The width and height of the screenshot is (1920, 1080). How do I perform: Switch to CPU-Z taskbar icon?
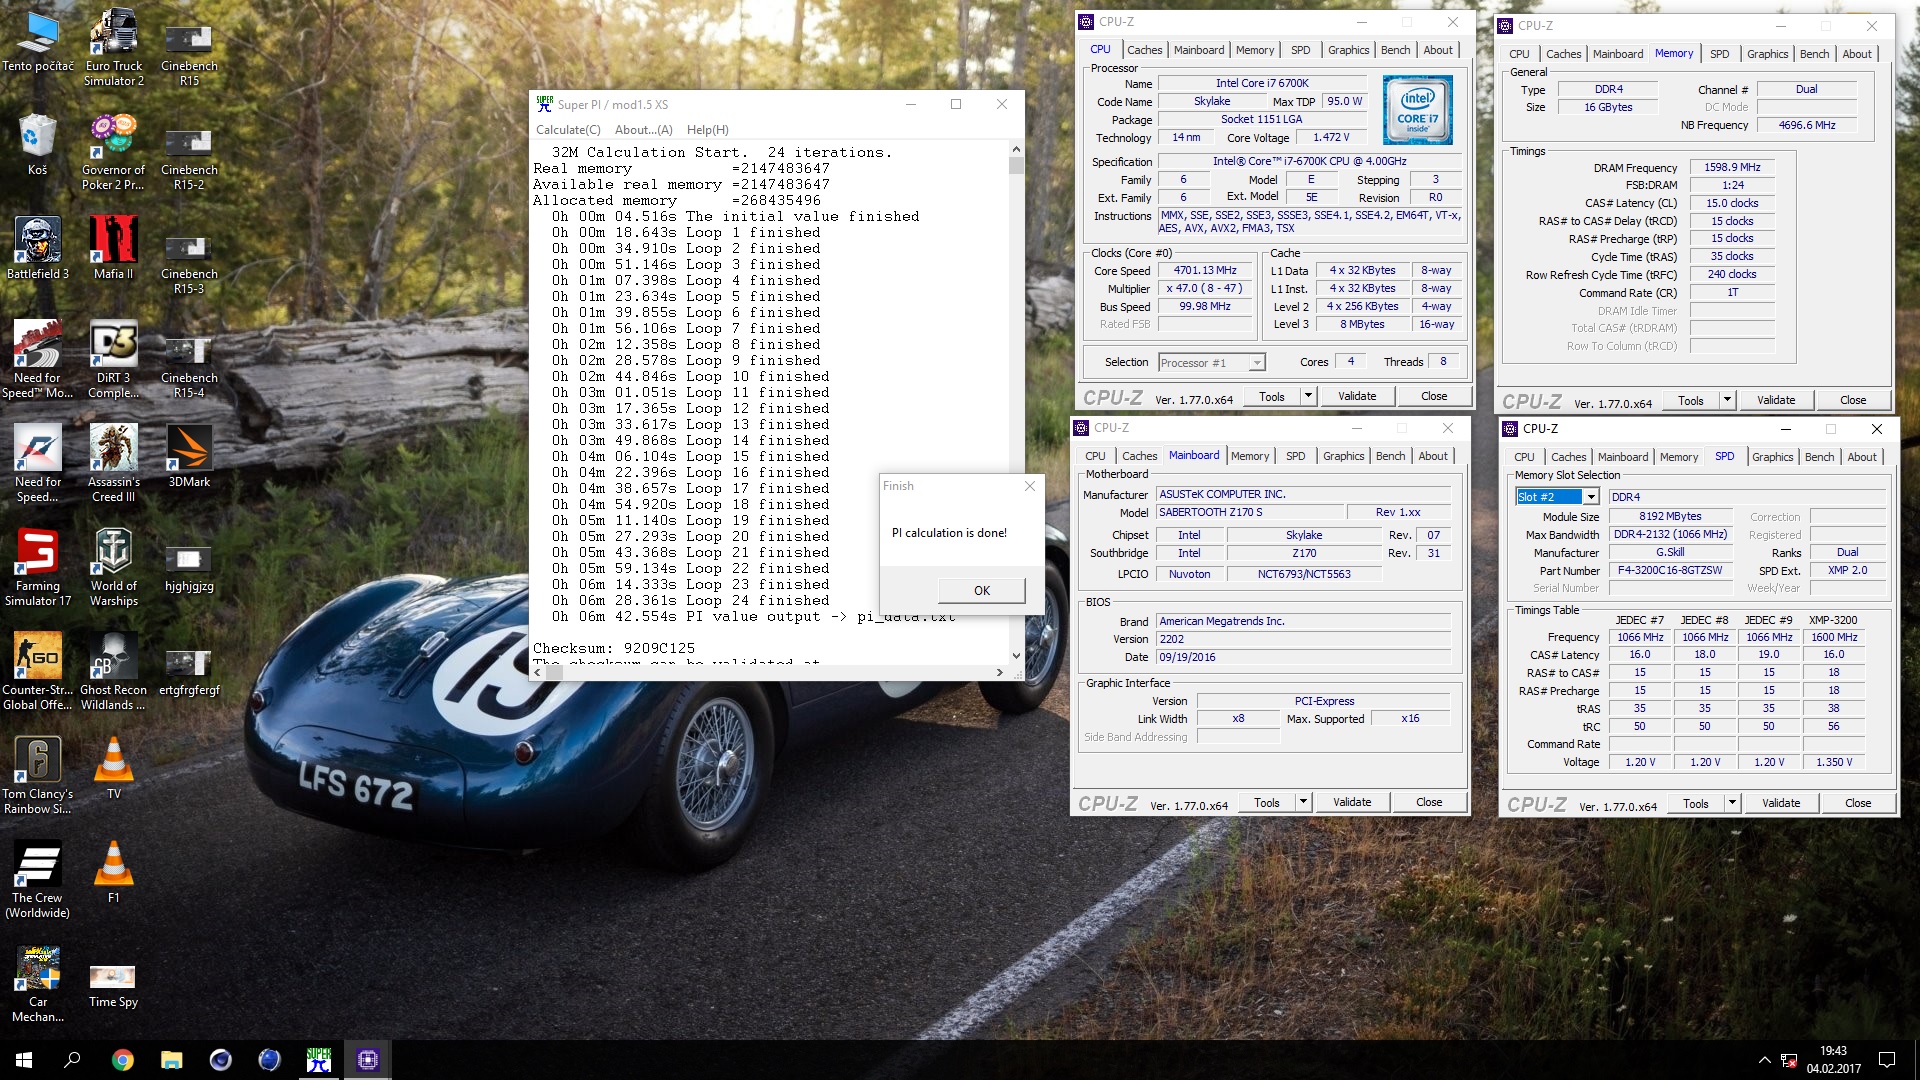(x=367, y=1060)
